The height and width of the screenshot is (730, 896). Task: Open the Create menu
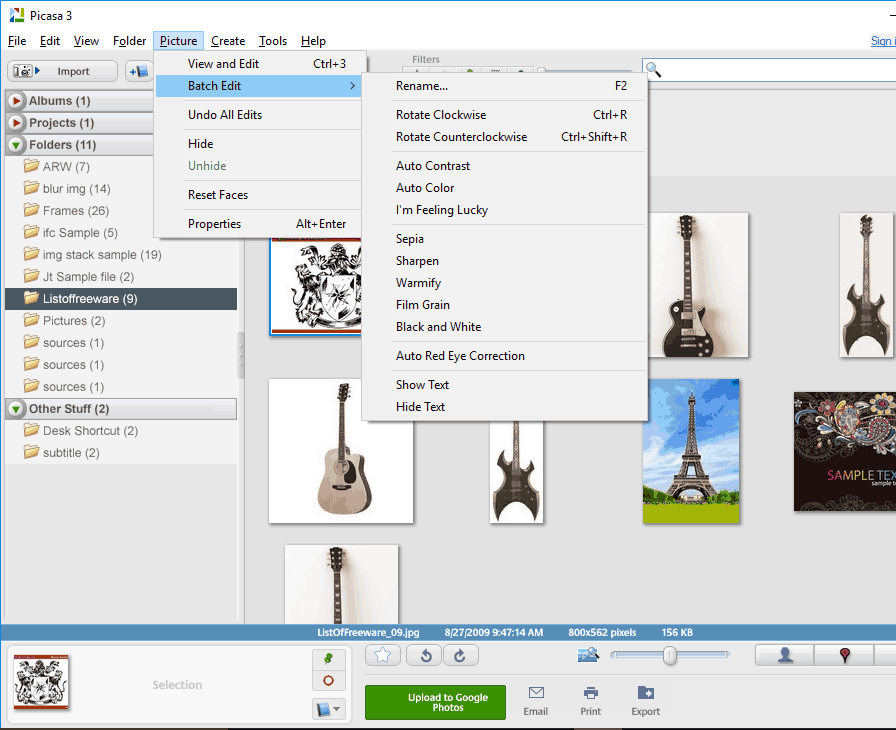(x=228, y=41)
